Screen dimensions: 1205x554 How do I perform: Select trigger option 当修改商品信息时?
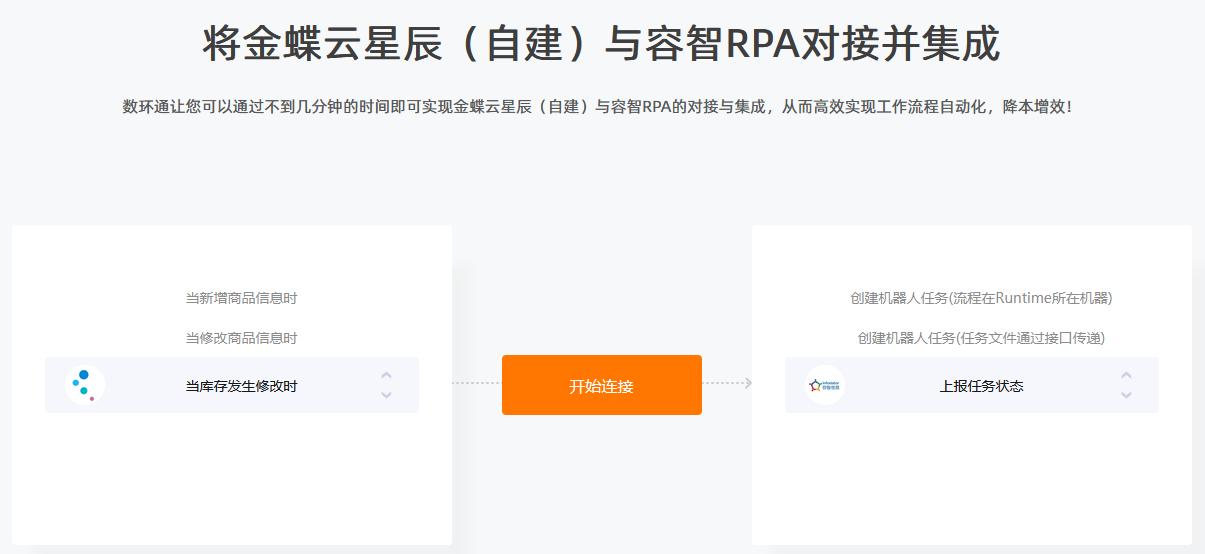[241, 338]
